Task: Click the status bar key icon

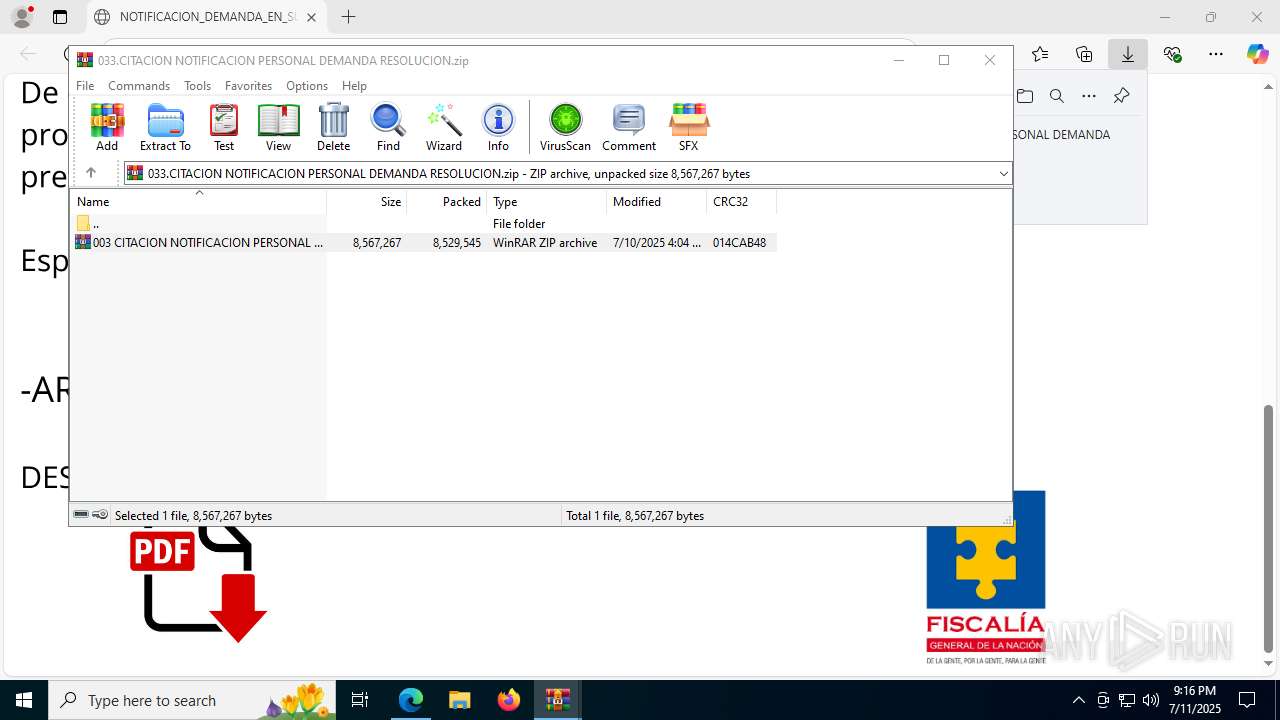Action: pos(100,515)
